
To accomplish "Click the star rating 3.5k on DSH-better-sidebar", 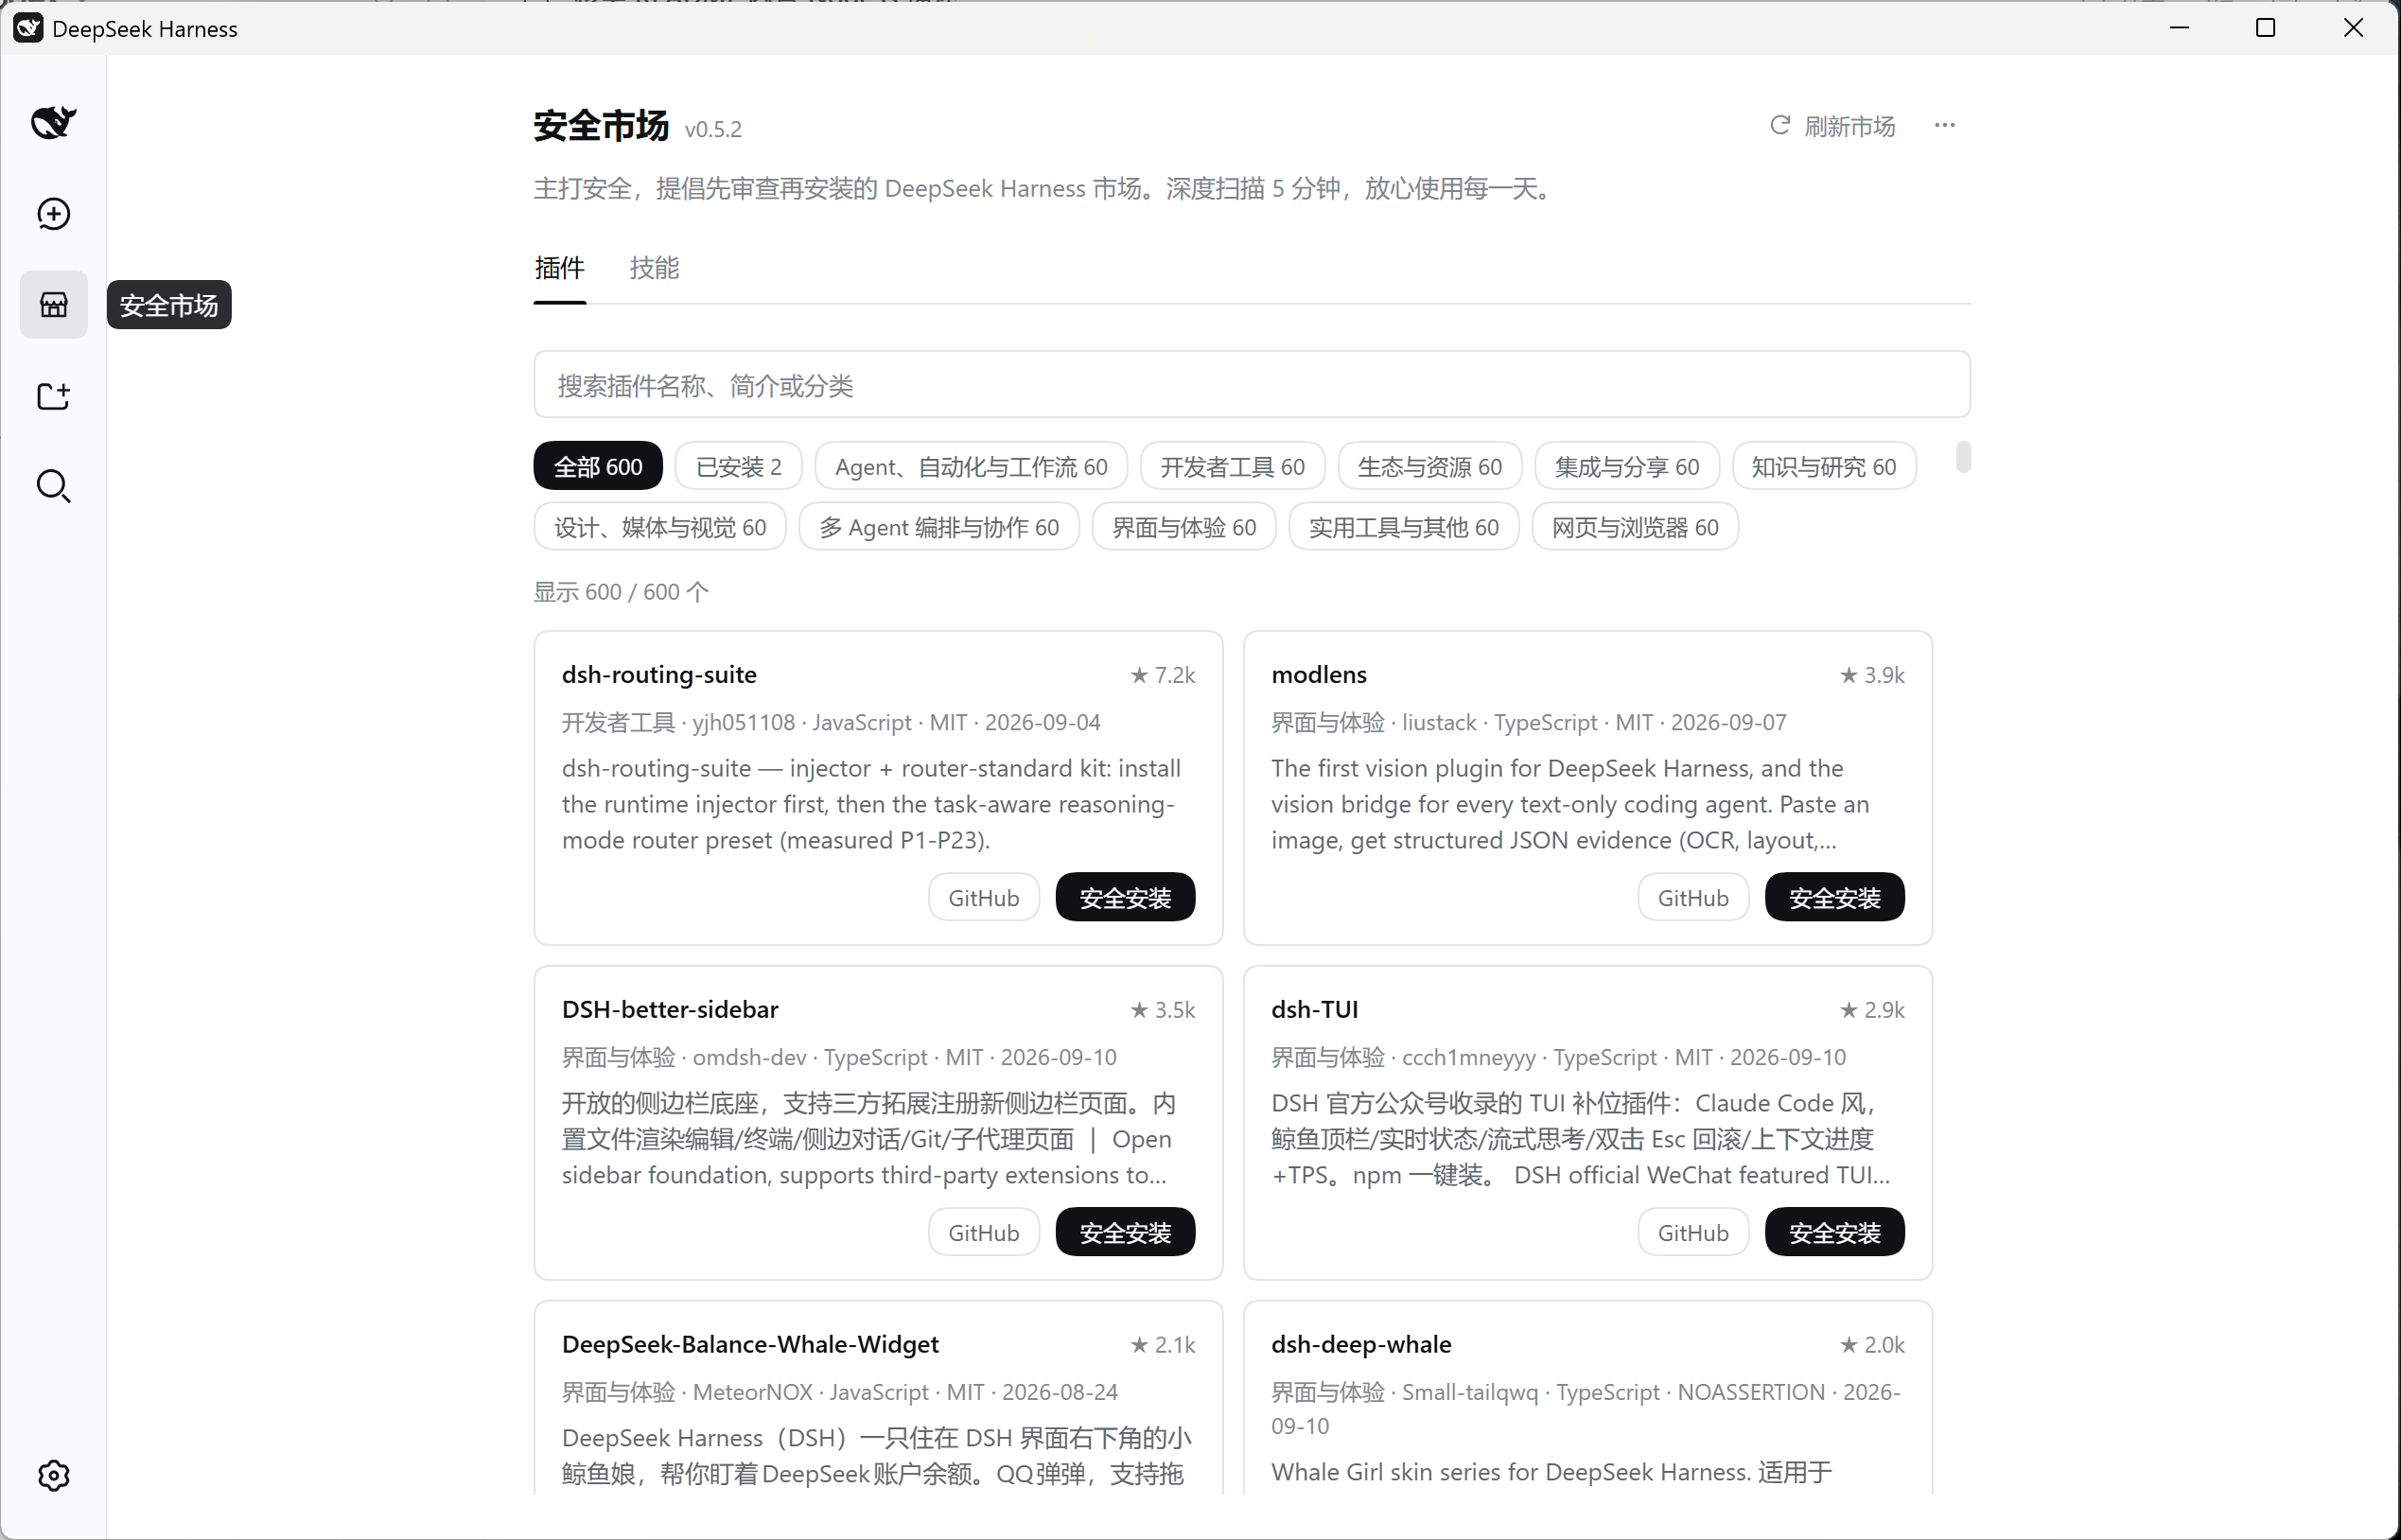I will [1162, 1010].
